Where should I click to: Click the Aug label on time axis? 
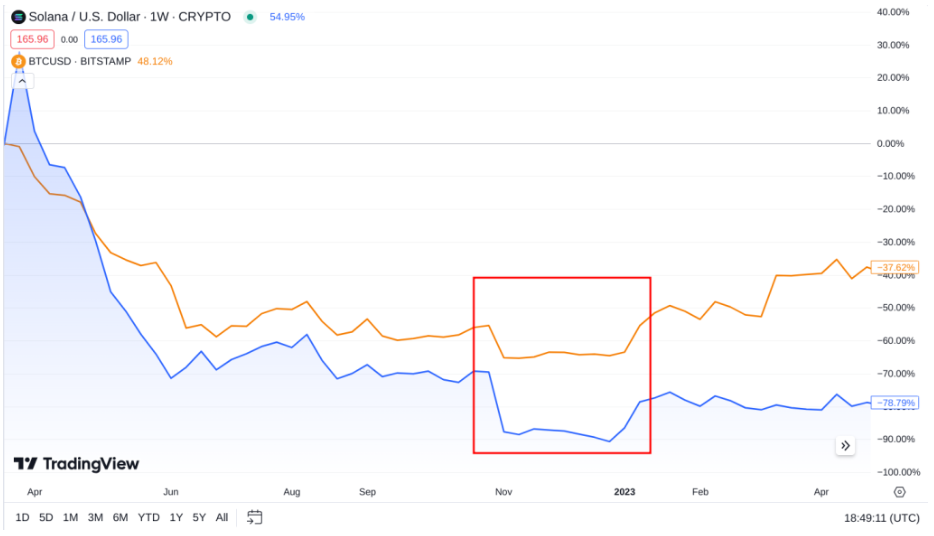pos(292,492)
